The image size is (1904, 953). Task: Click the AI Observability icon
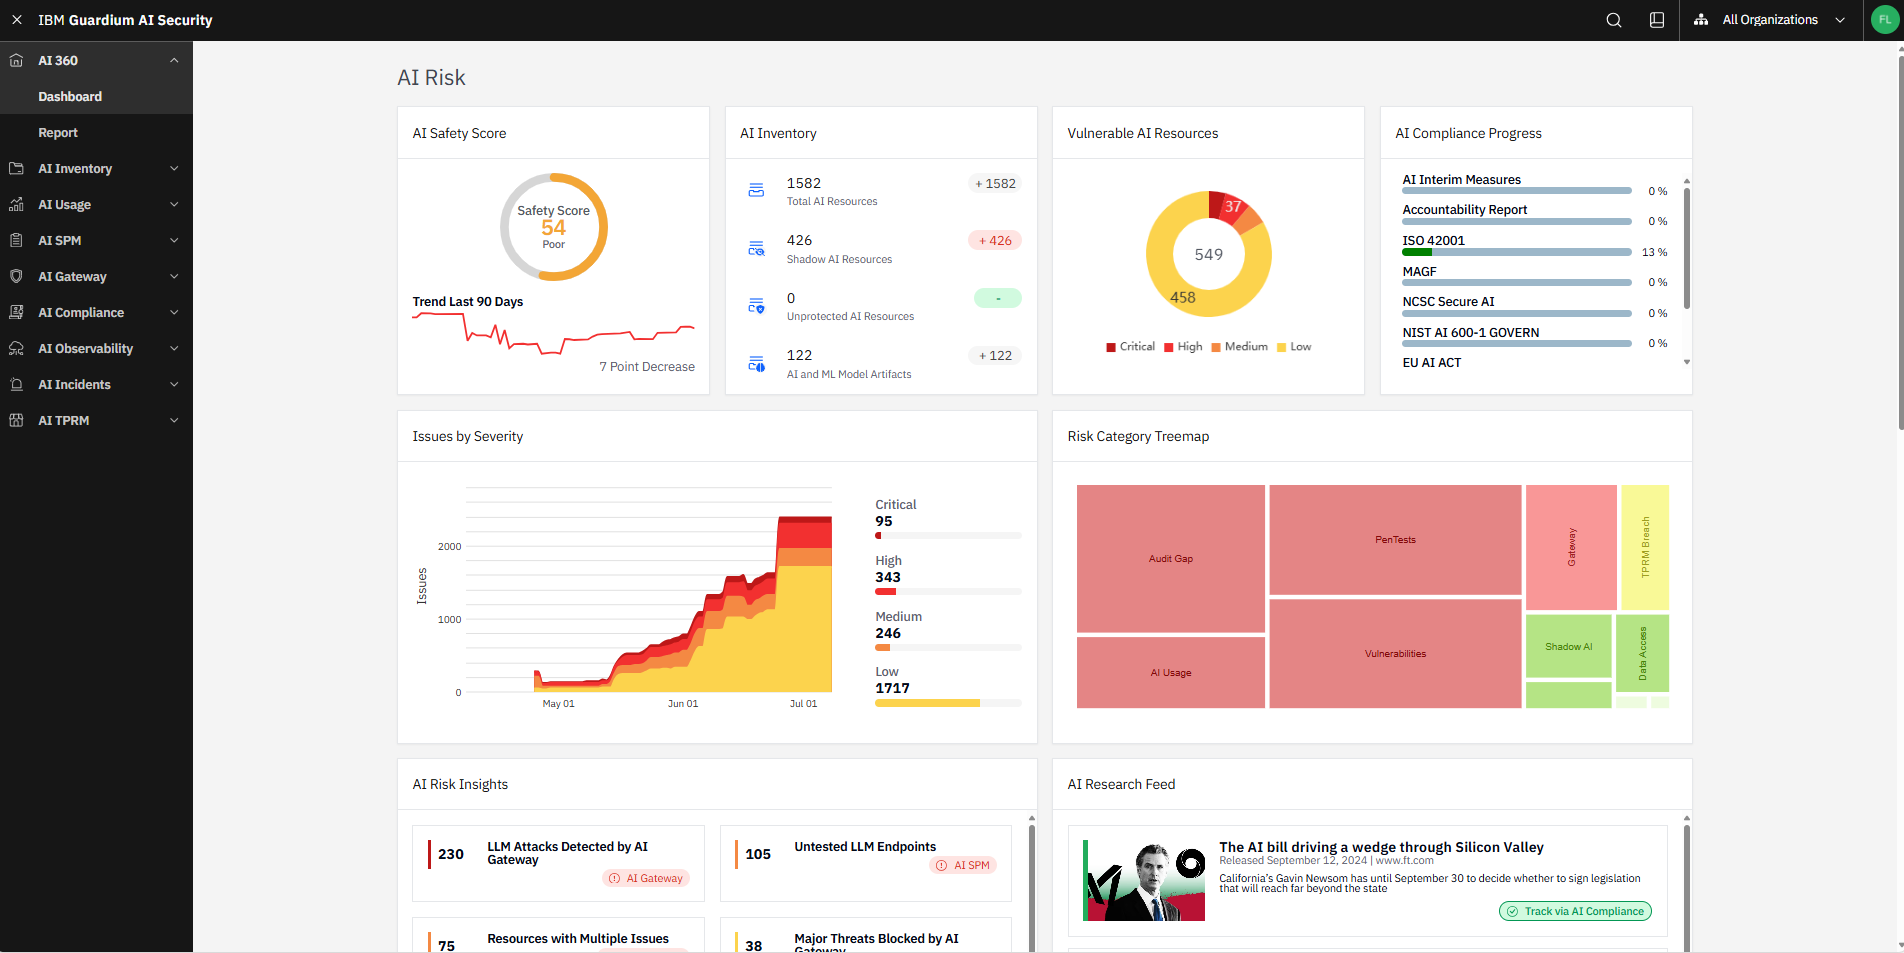coord(16,348)
